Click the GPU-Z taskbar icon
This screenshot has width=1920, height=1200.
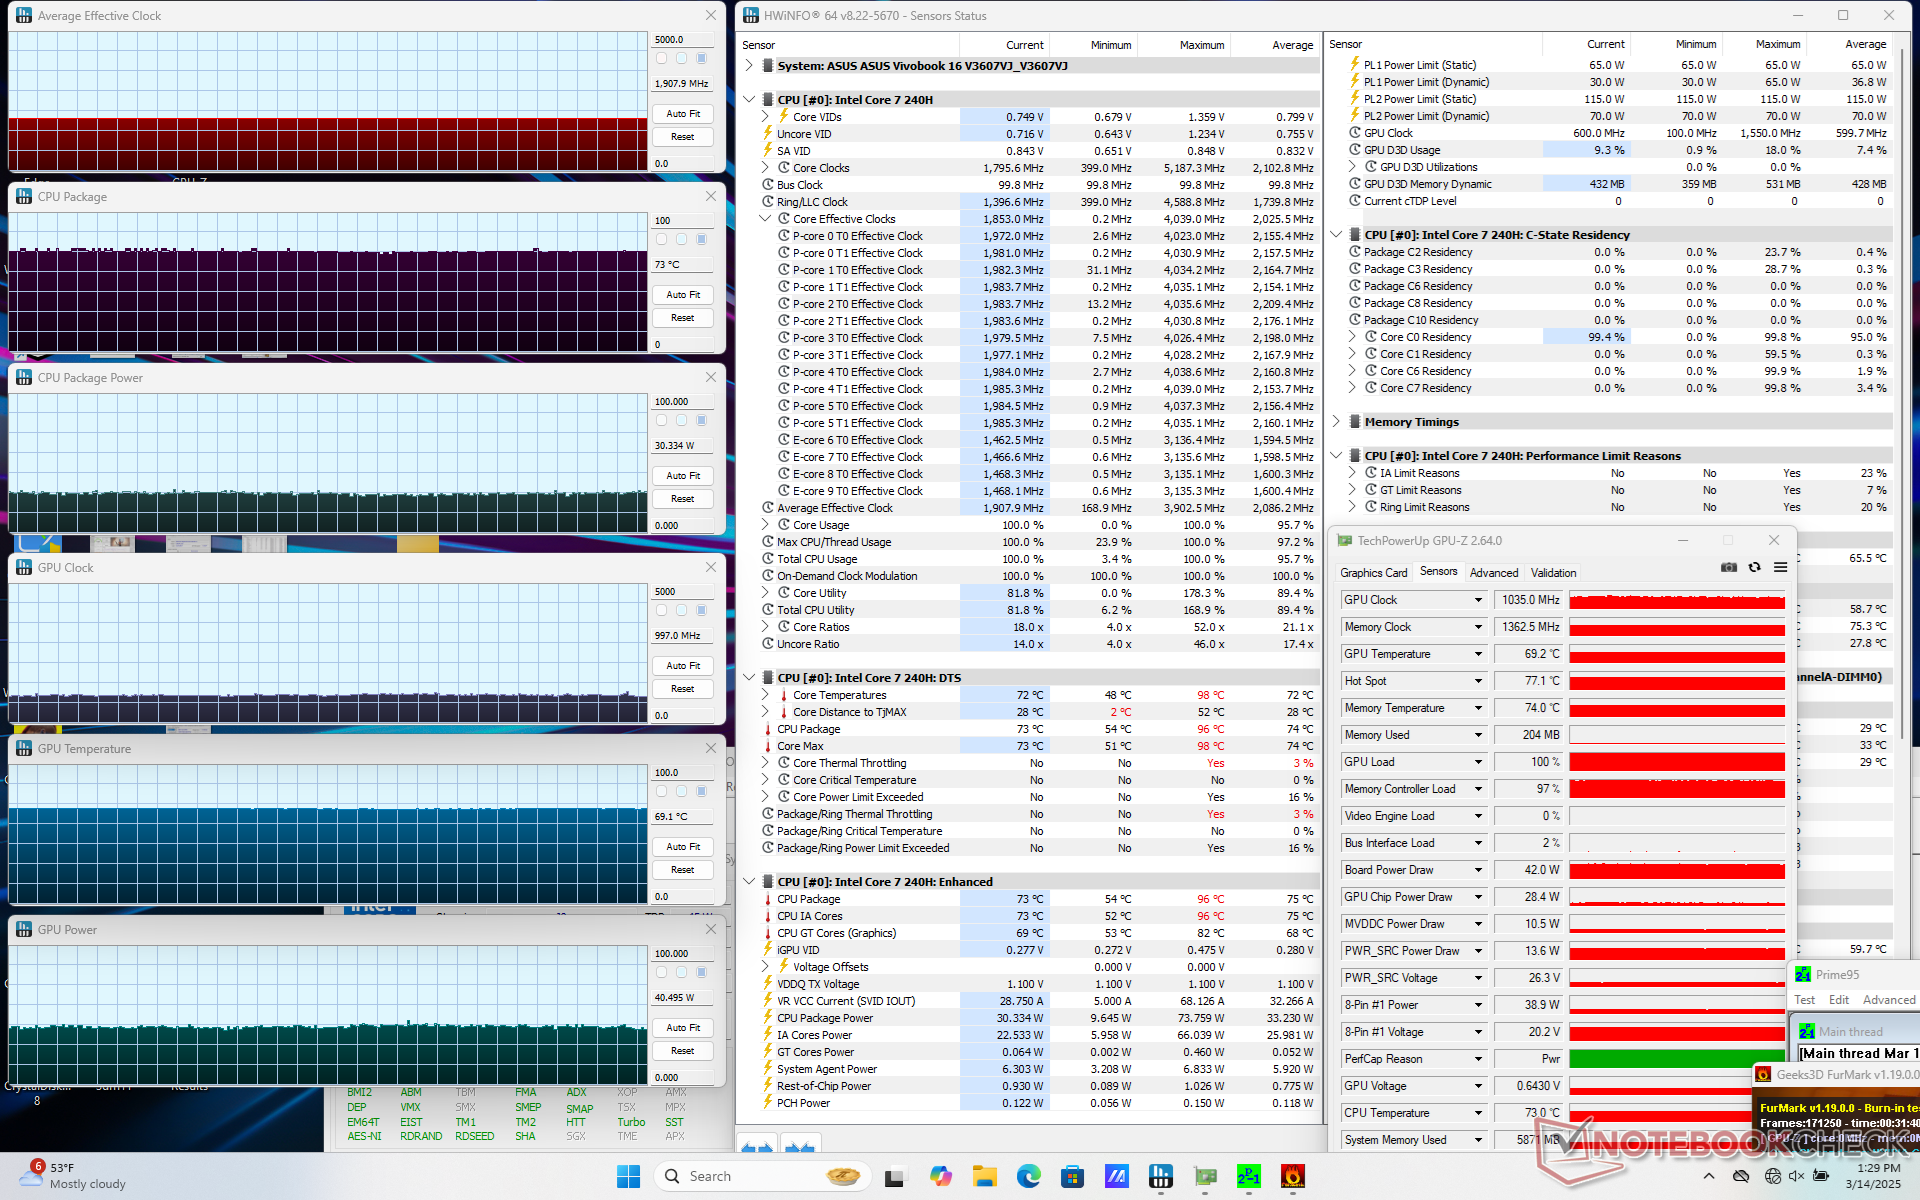[x=1205, y=1177]
